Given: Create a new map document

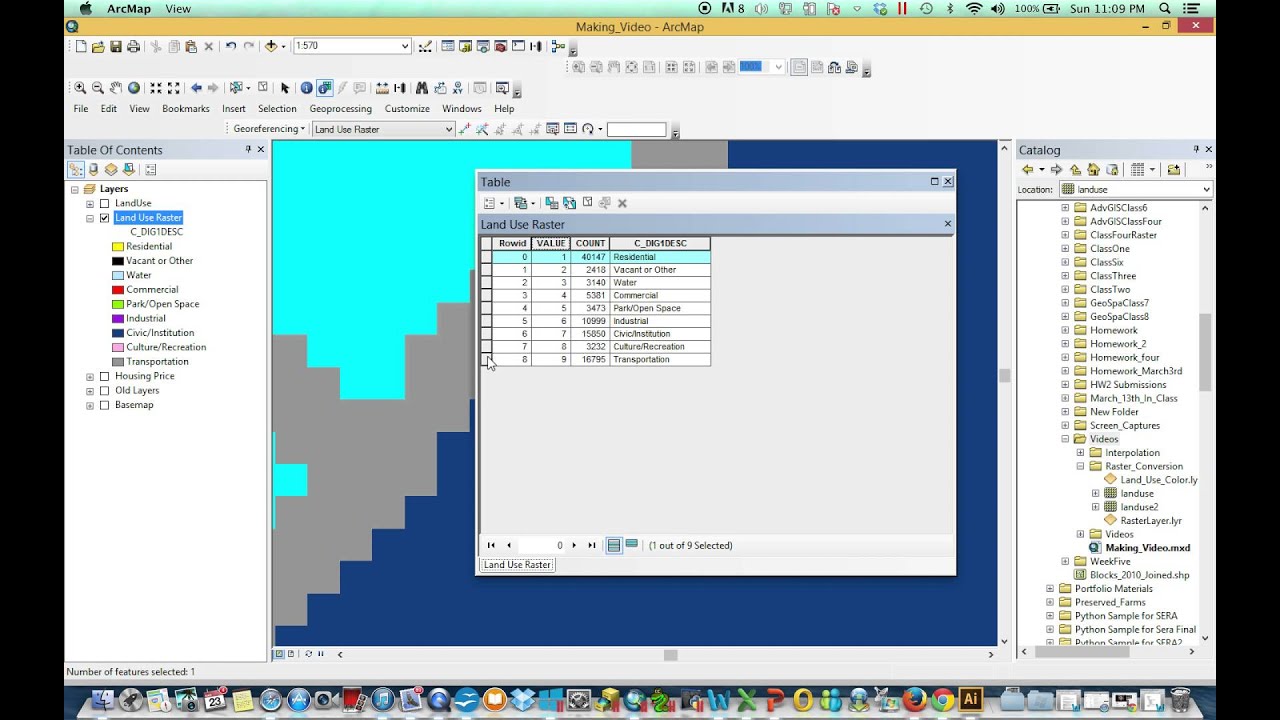Looking at the screenshot, I should tap(81, 46).
